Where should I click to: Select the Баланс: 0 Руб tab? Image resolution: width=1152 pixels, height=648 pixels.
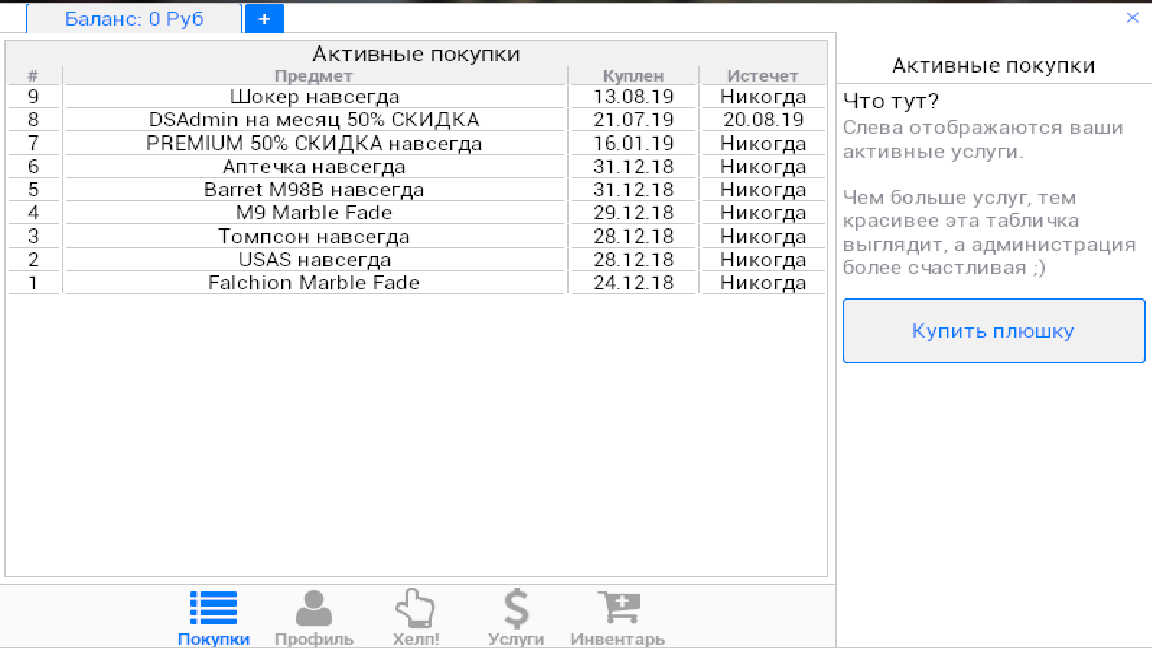tap(134, 19)
